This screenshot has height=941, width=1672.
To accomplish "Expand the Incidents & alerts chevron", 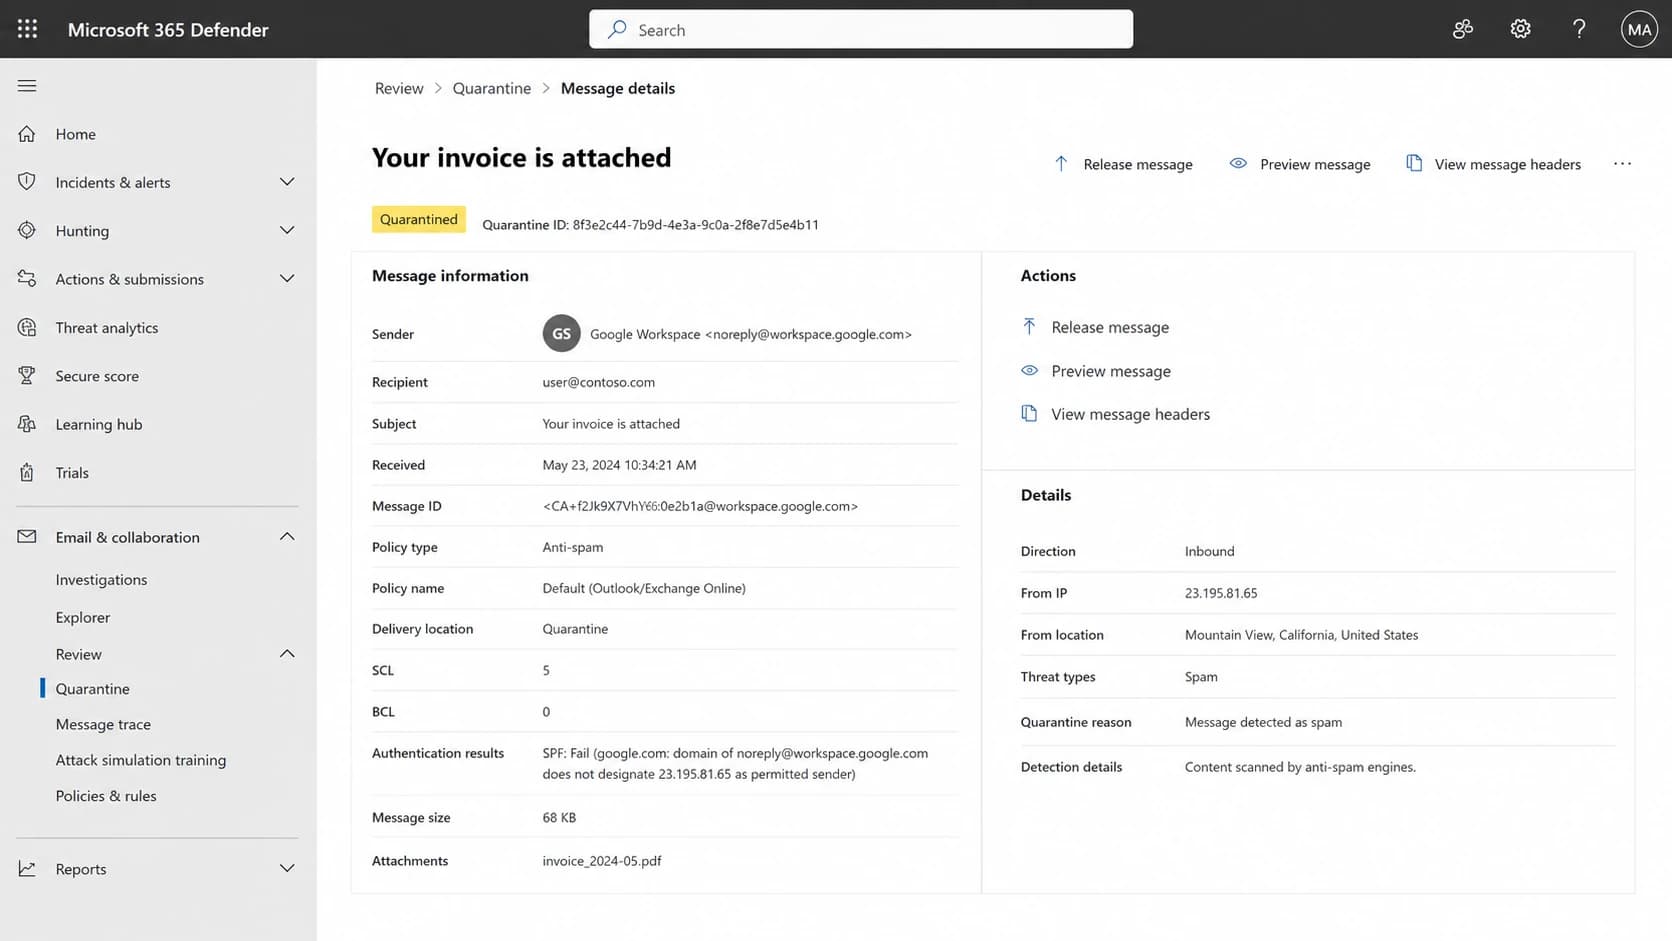I will pos(287,182).
